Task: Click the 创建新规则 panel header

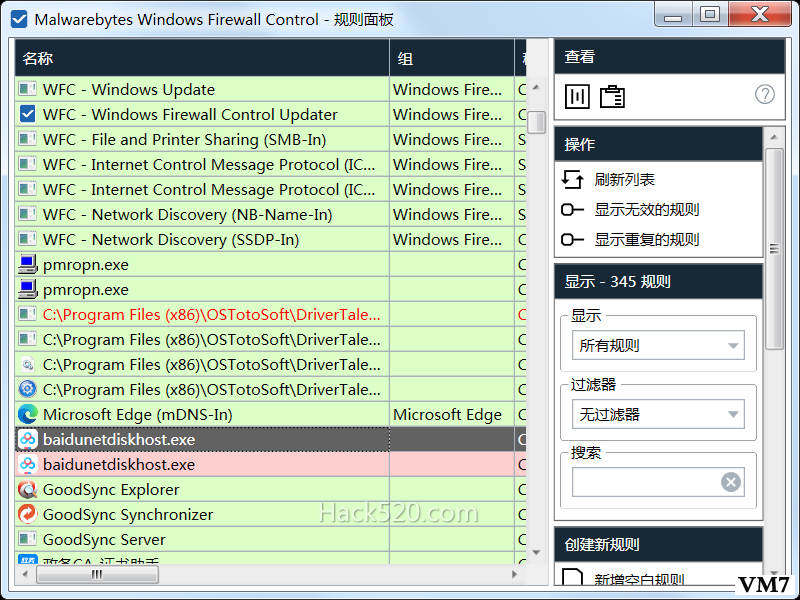Action: [x=658, y=544]
